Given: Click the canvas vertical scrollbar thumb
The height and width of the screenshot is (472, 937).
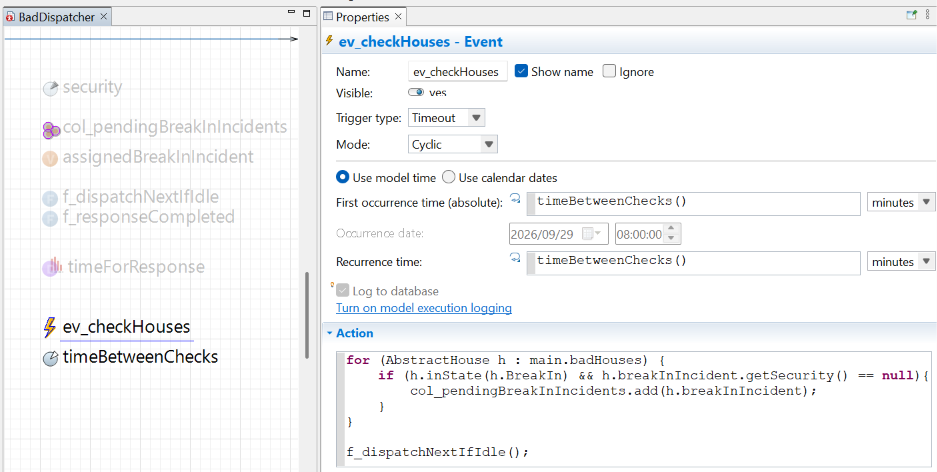Looking at the screenshot, I should (307, 315).
